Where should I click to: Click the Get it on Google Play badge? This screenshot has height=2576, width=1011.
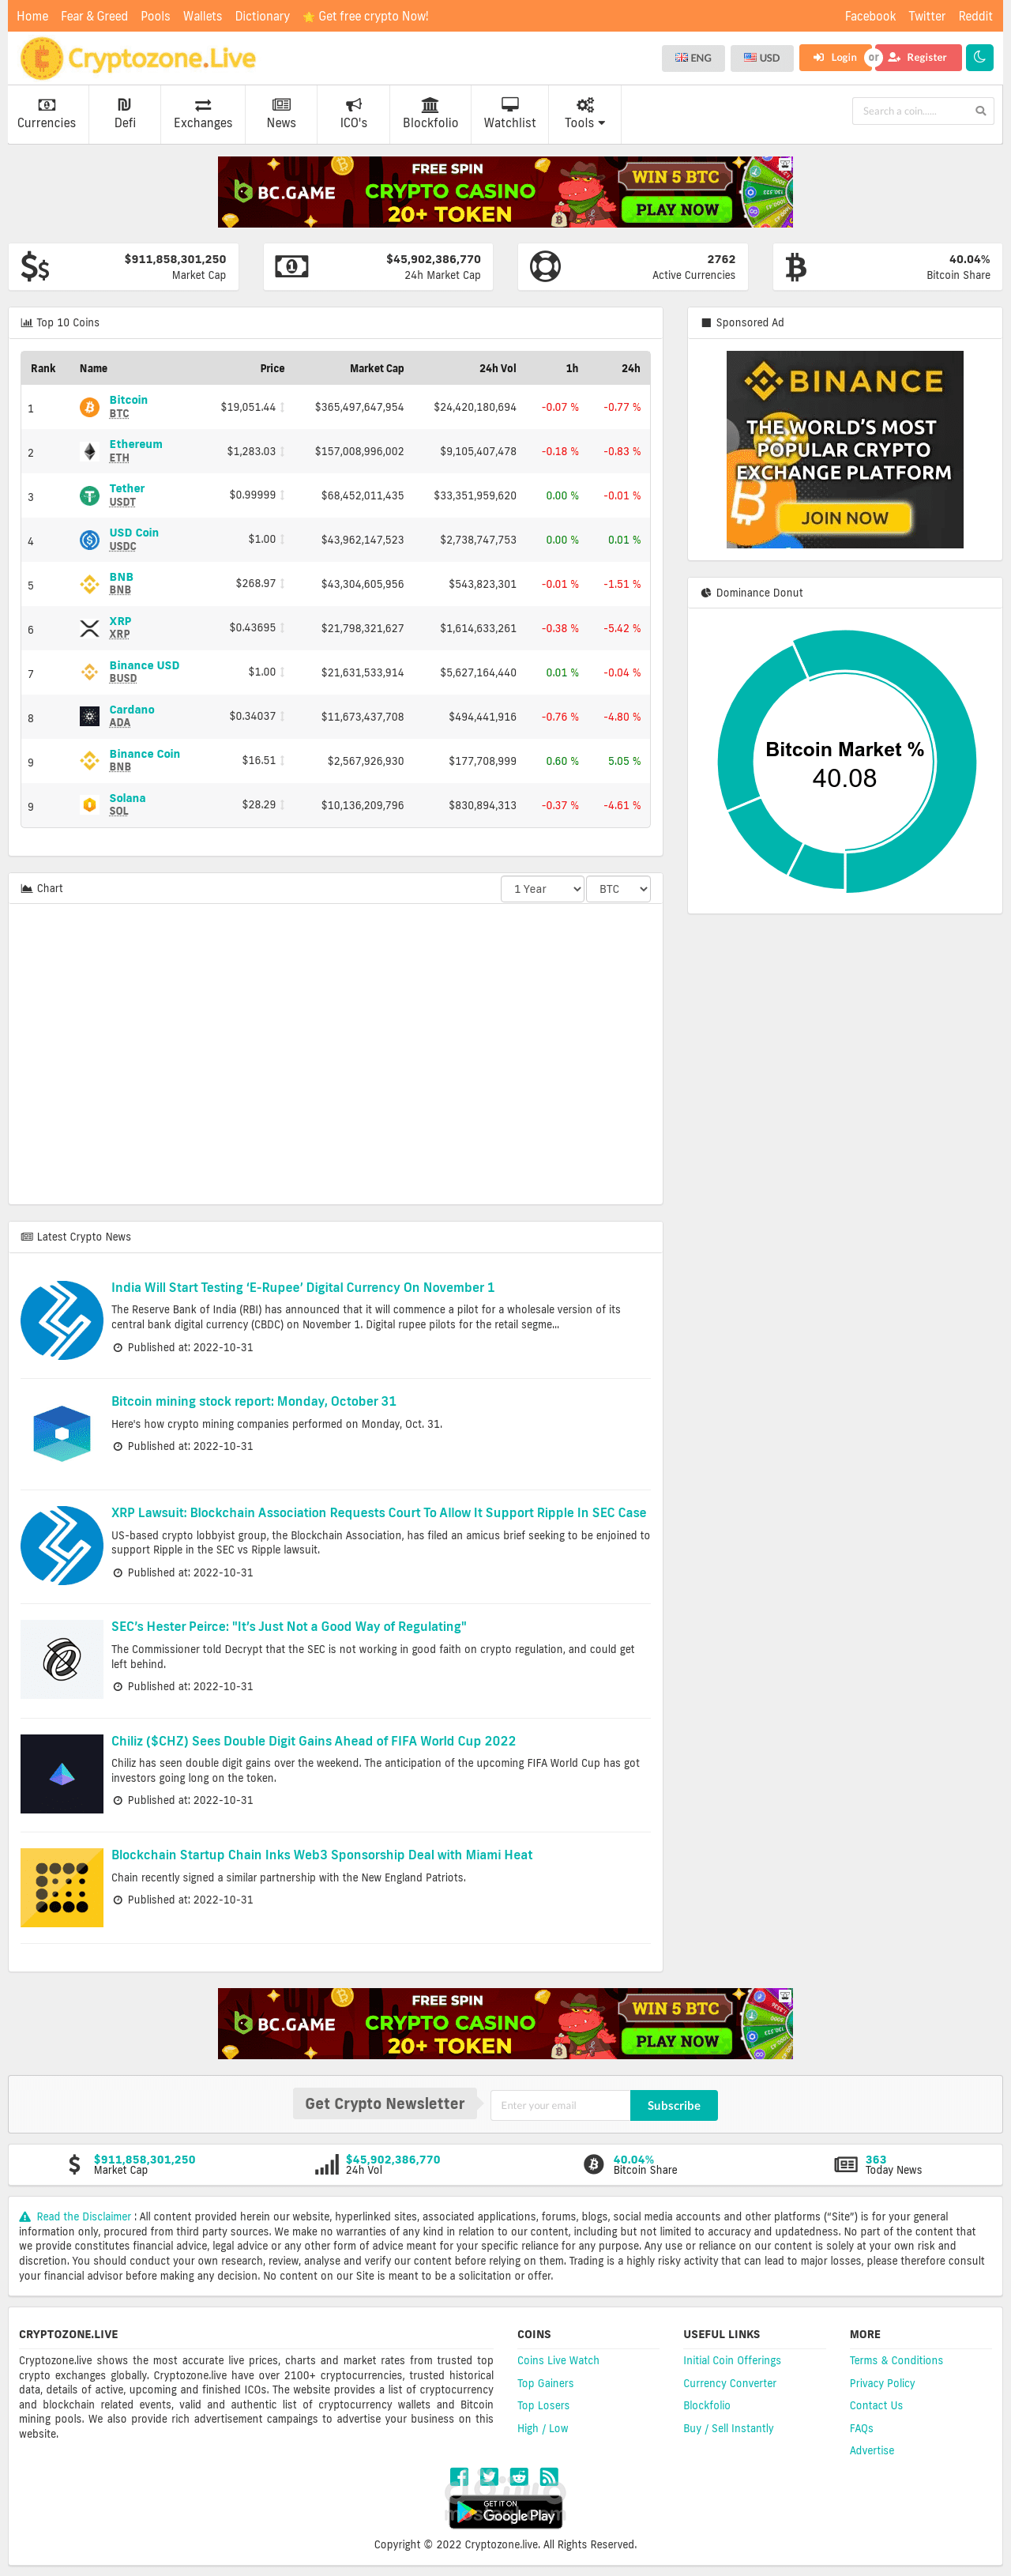point(505,2512)
